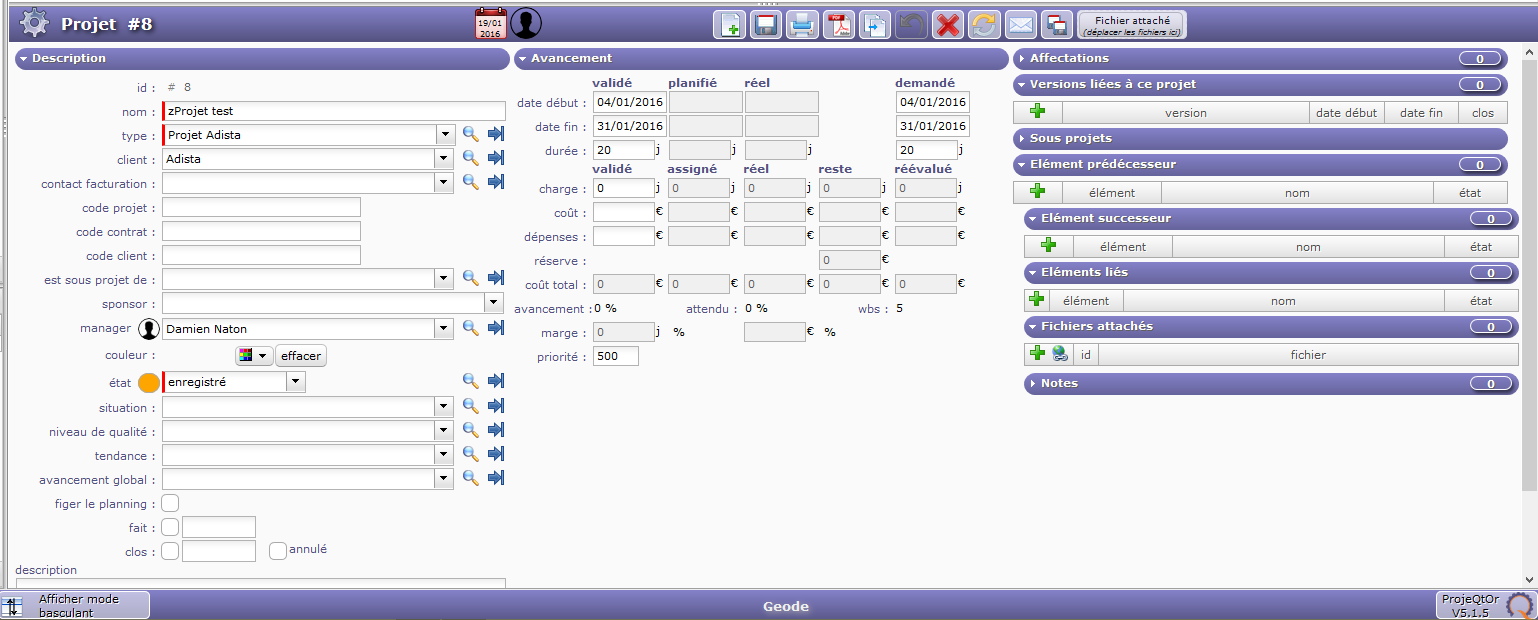Search project types with the magnifier icon
Image resolution: width=1538 pixels, height=620 pixels.
pos(471,134)
